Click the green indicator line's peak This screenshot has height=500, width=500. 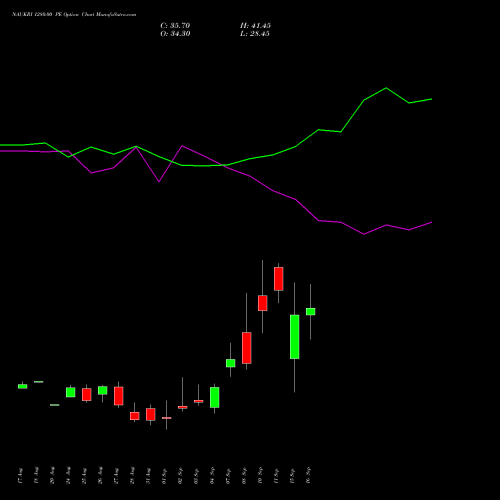[x=386, y=88]
